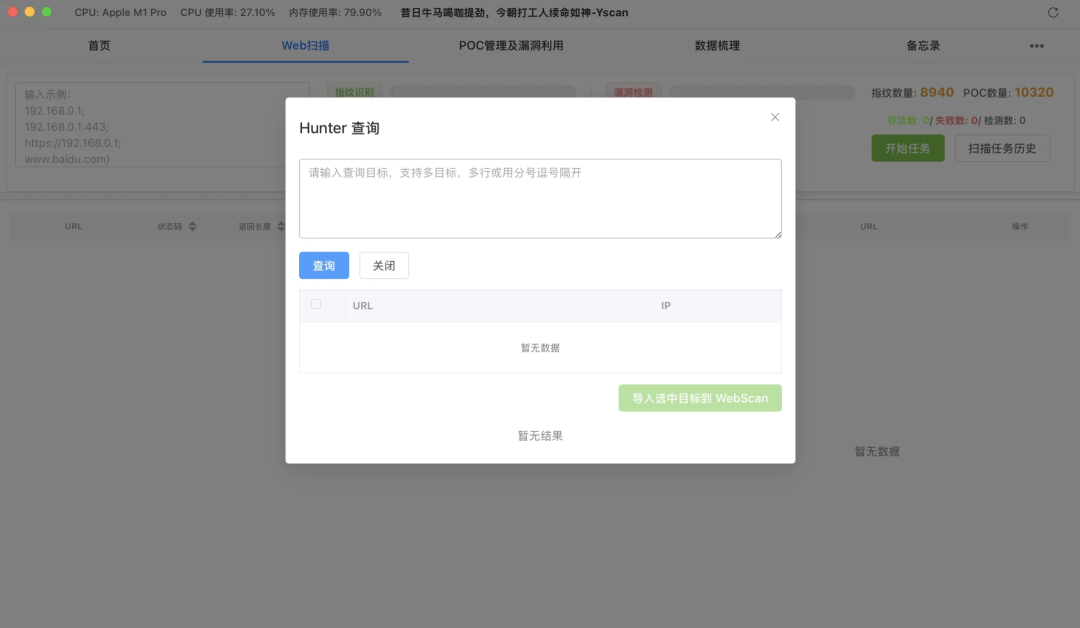Click the refresh icon in title bar
The width and height of the screenshot is (1080, 628).
point(1052,12)
